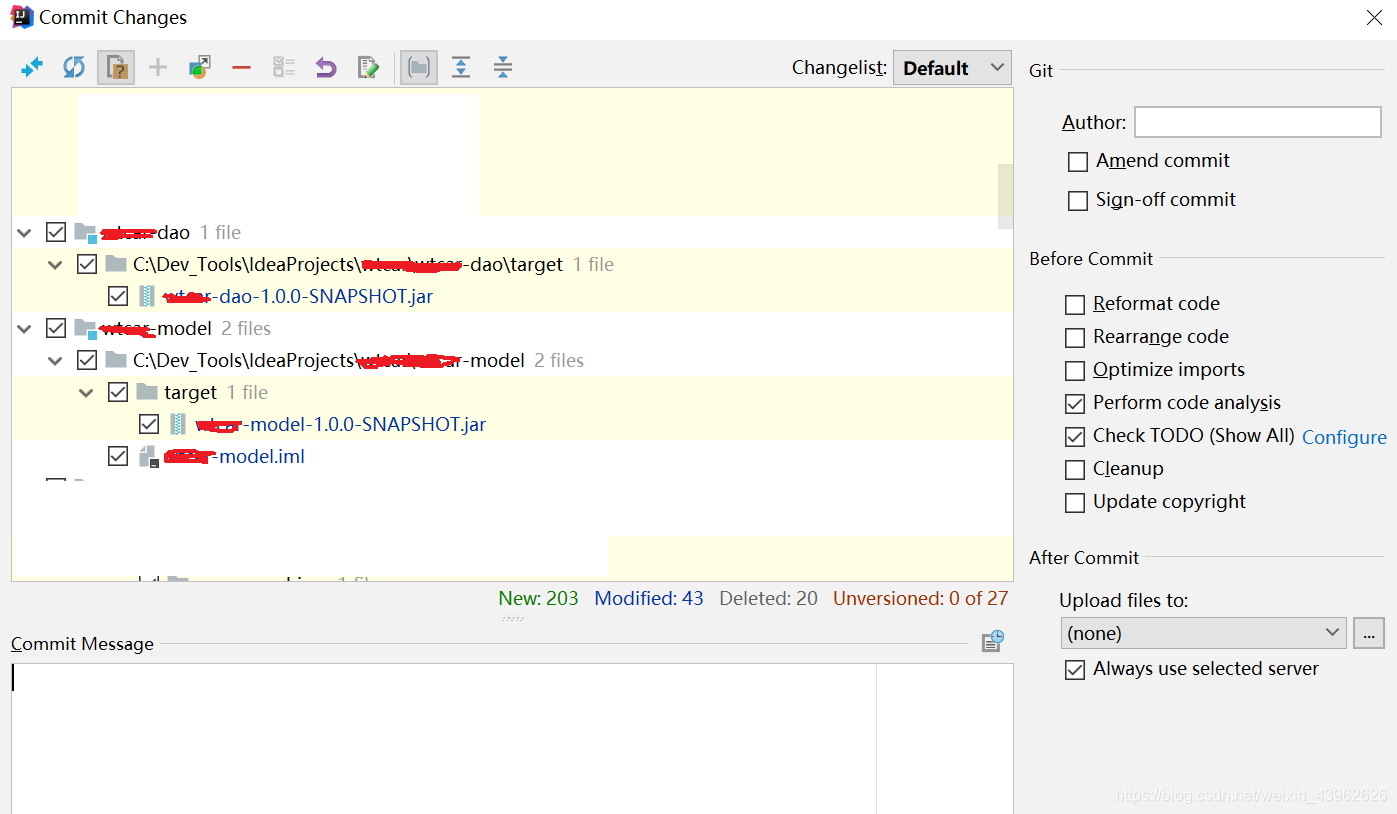Screen dimensions: 1397x814
Task: Enable Sign-off commit checkbox
Action: (1077, 201)
